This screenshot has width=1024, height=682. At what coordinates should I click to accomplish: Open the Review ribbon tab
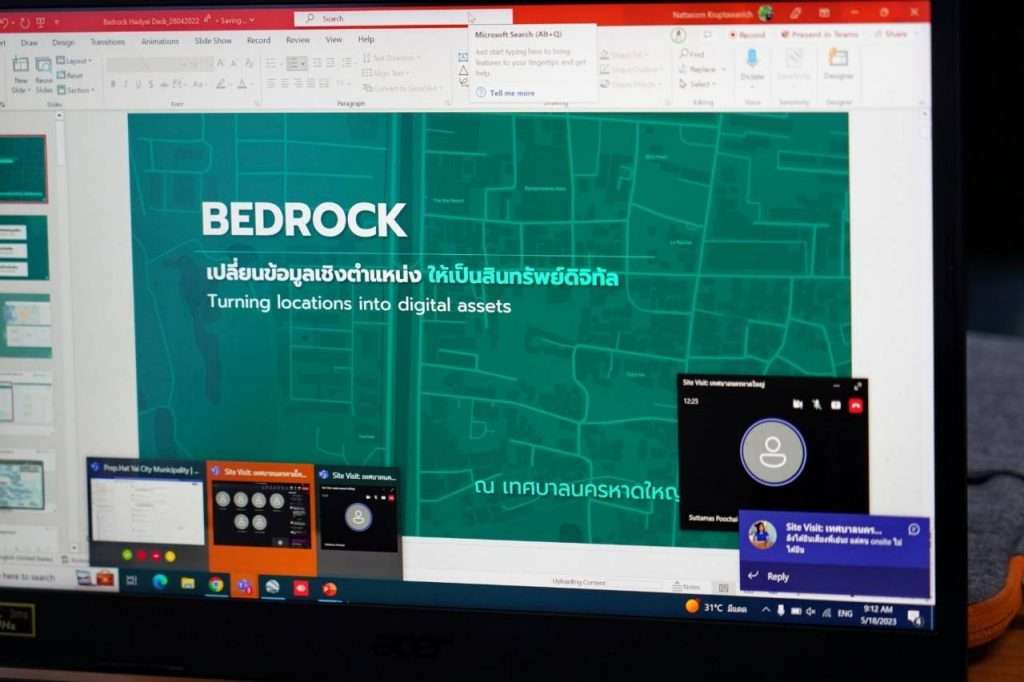tap(298, 40)
